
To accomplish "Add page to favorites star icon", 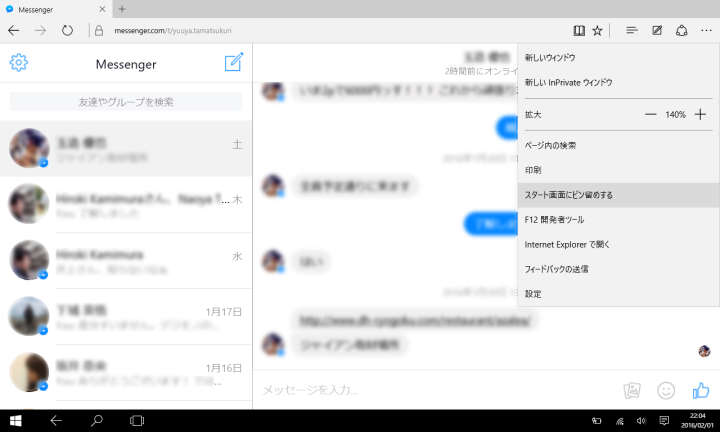I will tap(597, 31).
